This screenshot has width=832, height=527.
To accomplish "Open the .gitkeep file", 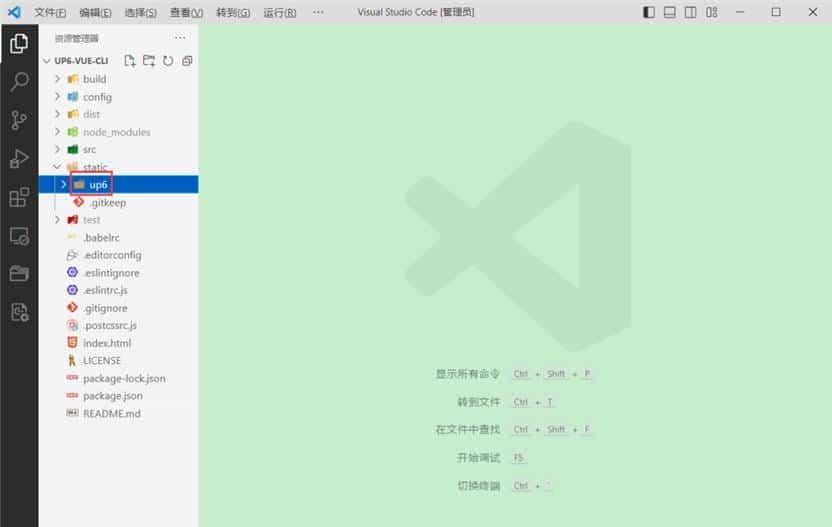I will click(x=107, y=202).
